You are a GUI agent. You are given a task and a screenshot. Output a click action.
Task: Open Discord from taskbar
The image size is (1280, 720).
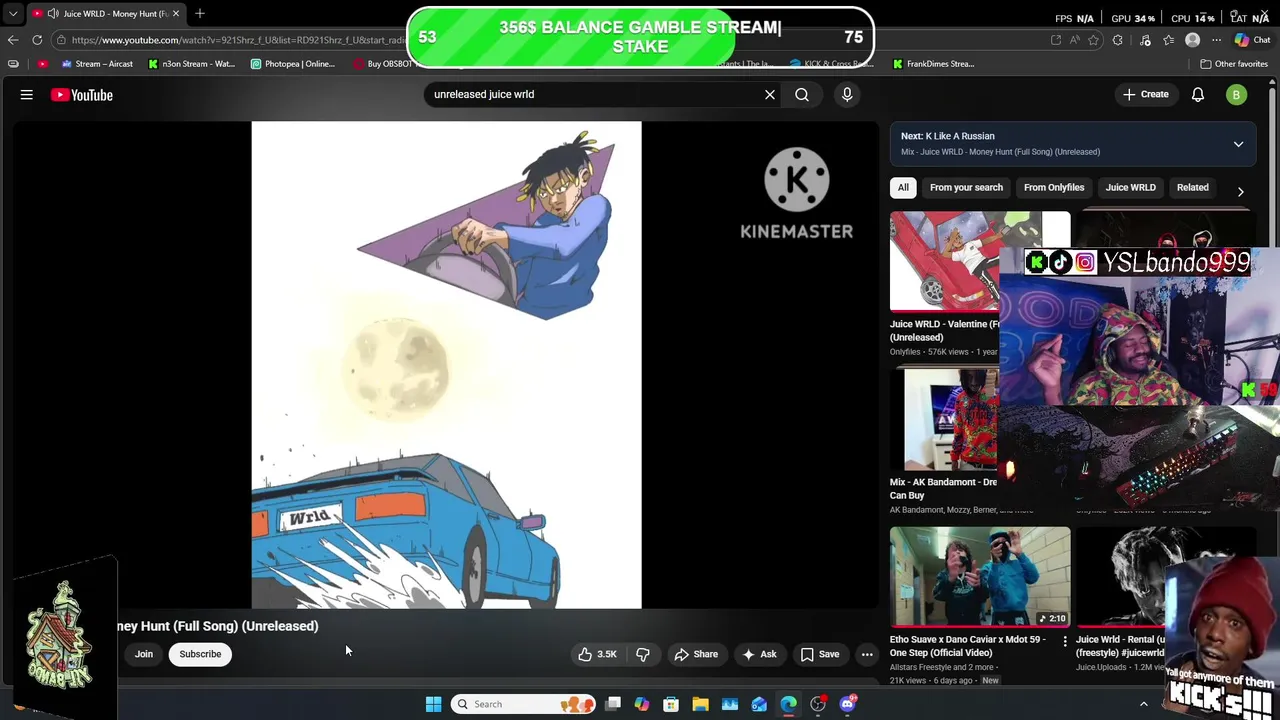848,704
